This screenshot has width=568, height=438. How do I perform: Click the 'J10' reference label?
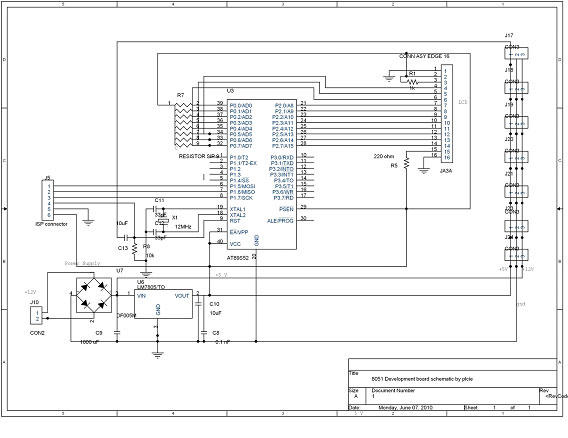34,302
